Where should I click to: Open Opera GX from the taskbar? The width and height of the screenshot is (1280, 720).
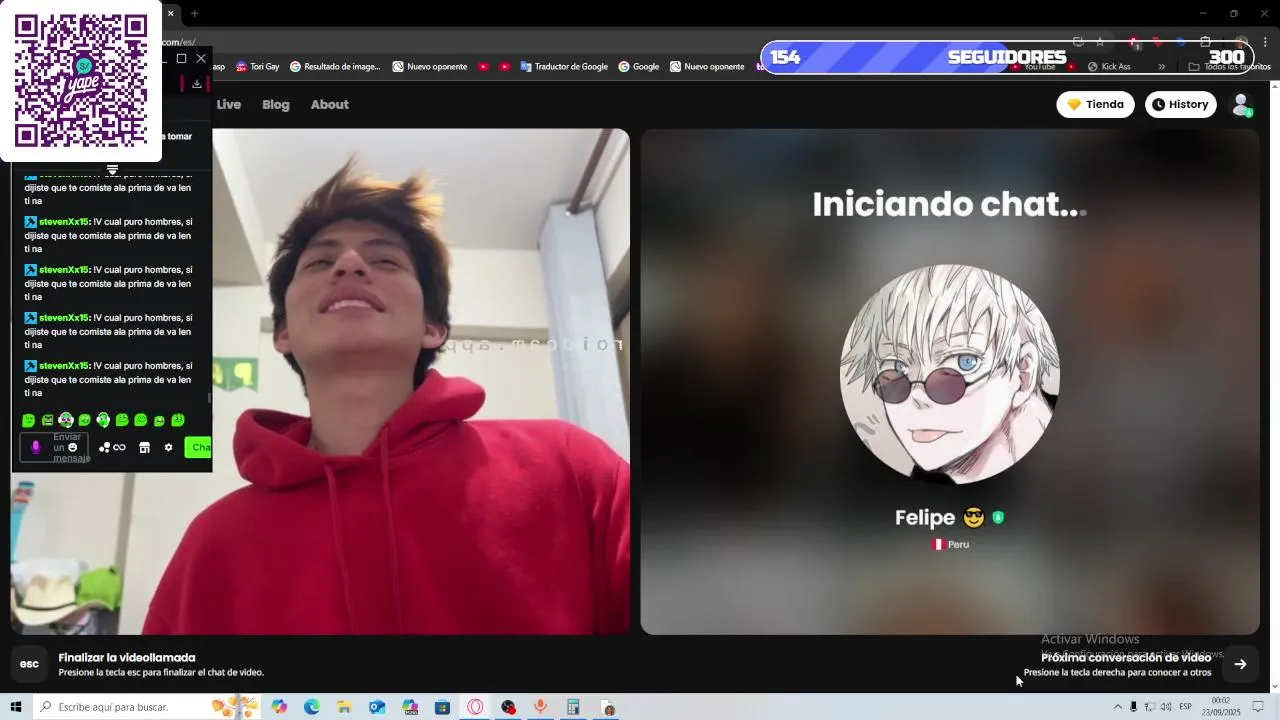pyautogui.click(x=475, y=707)
